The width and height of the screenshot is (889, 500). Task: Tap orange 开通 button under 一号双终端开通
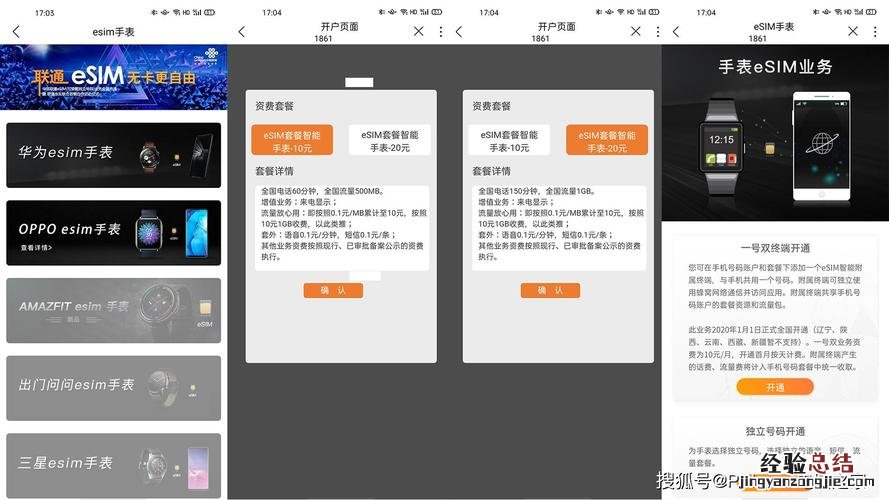(x=775, y=387)
